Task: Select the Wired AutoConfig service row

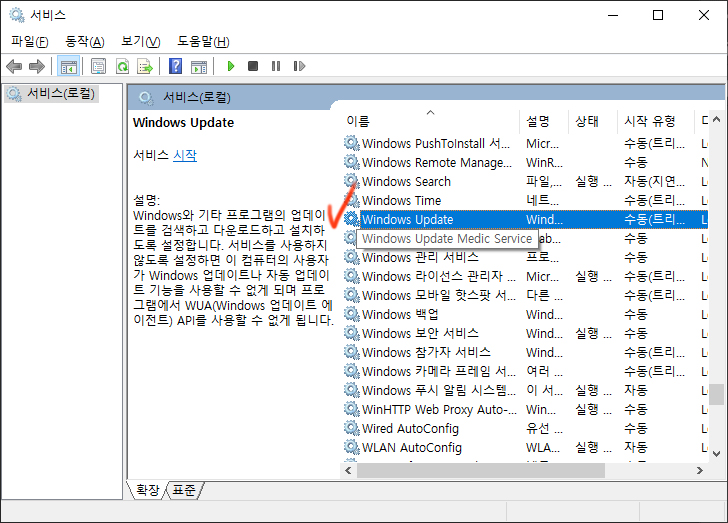Action: tap(525, 428)
